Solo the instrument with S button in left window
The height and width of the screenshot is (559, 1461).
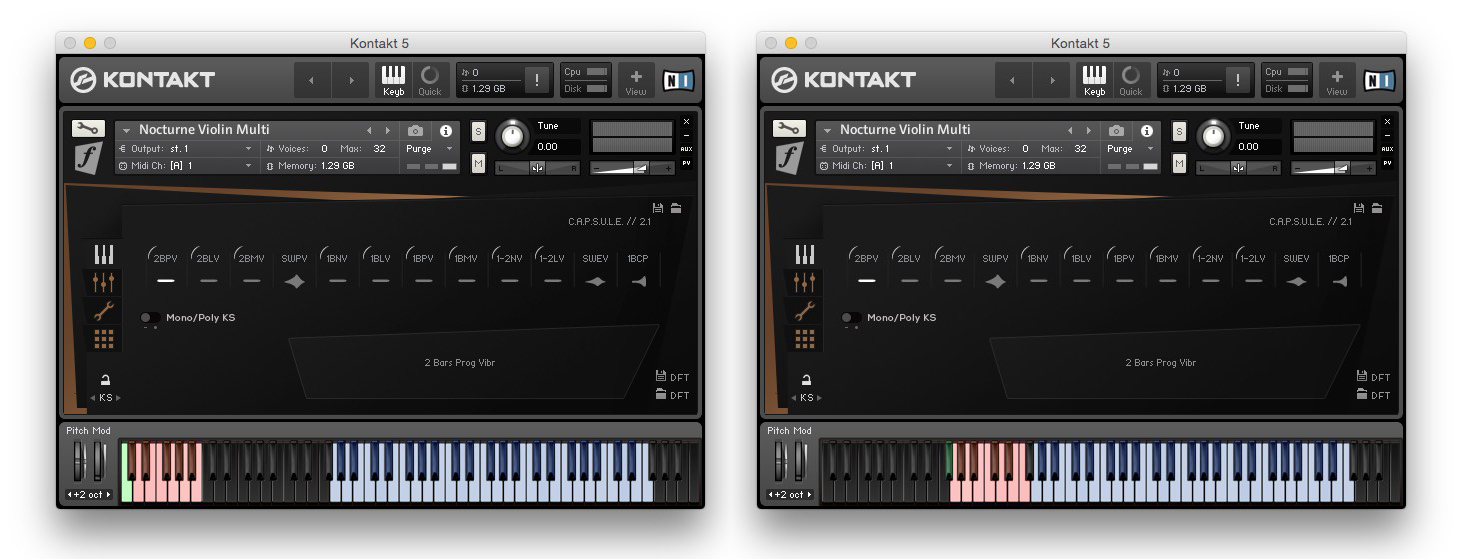coord(478,131)
